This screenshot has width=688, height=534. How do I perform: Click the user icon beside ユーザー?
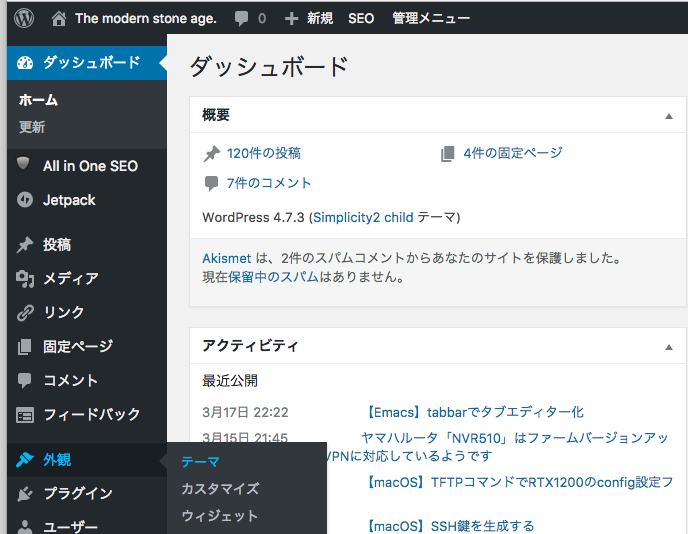coord(25,527)
